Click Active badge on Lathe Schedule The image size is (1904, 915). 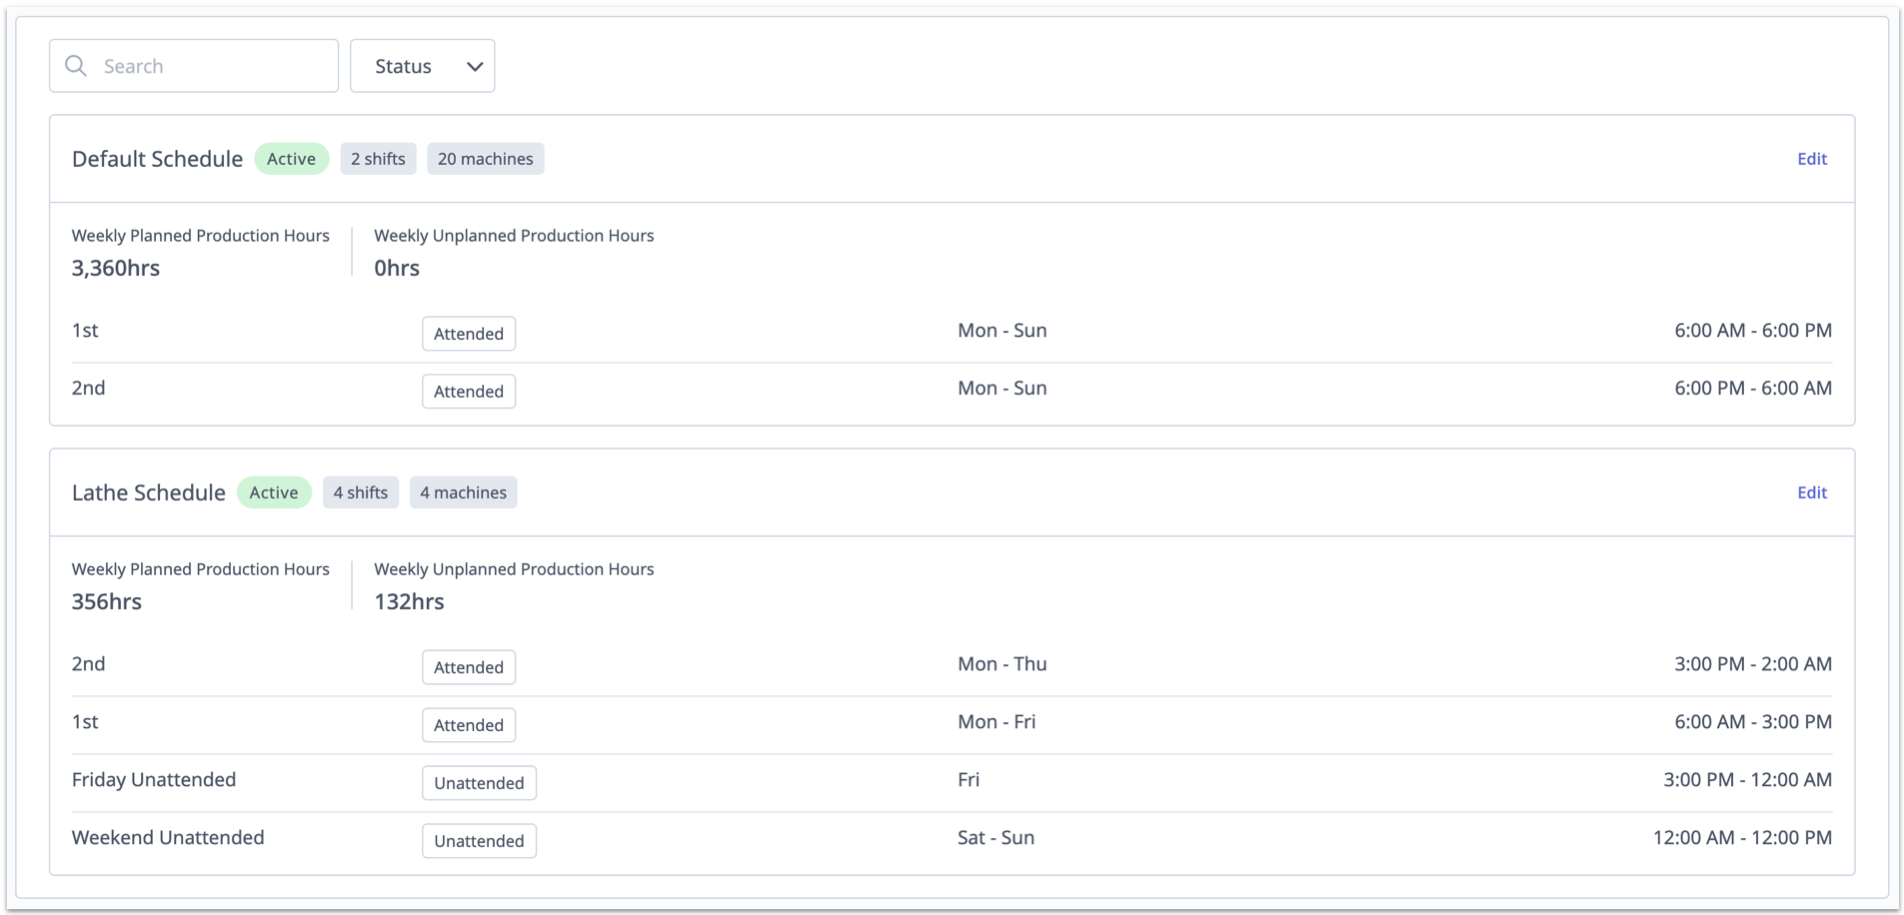click(x=274, y=493)
